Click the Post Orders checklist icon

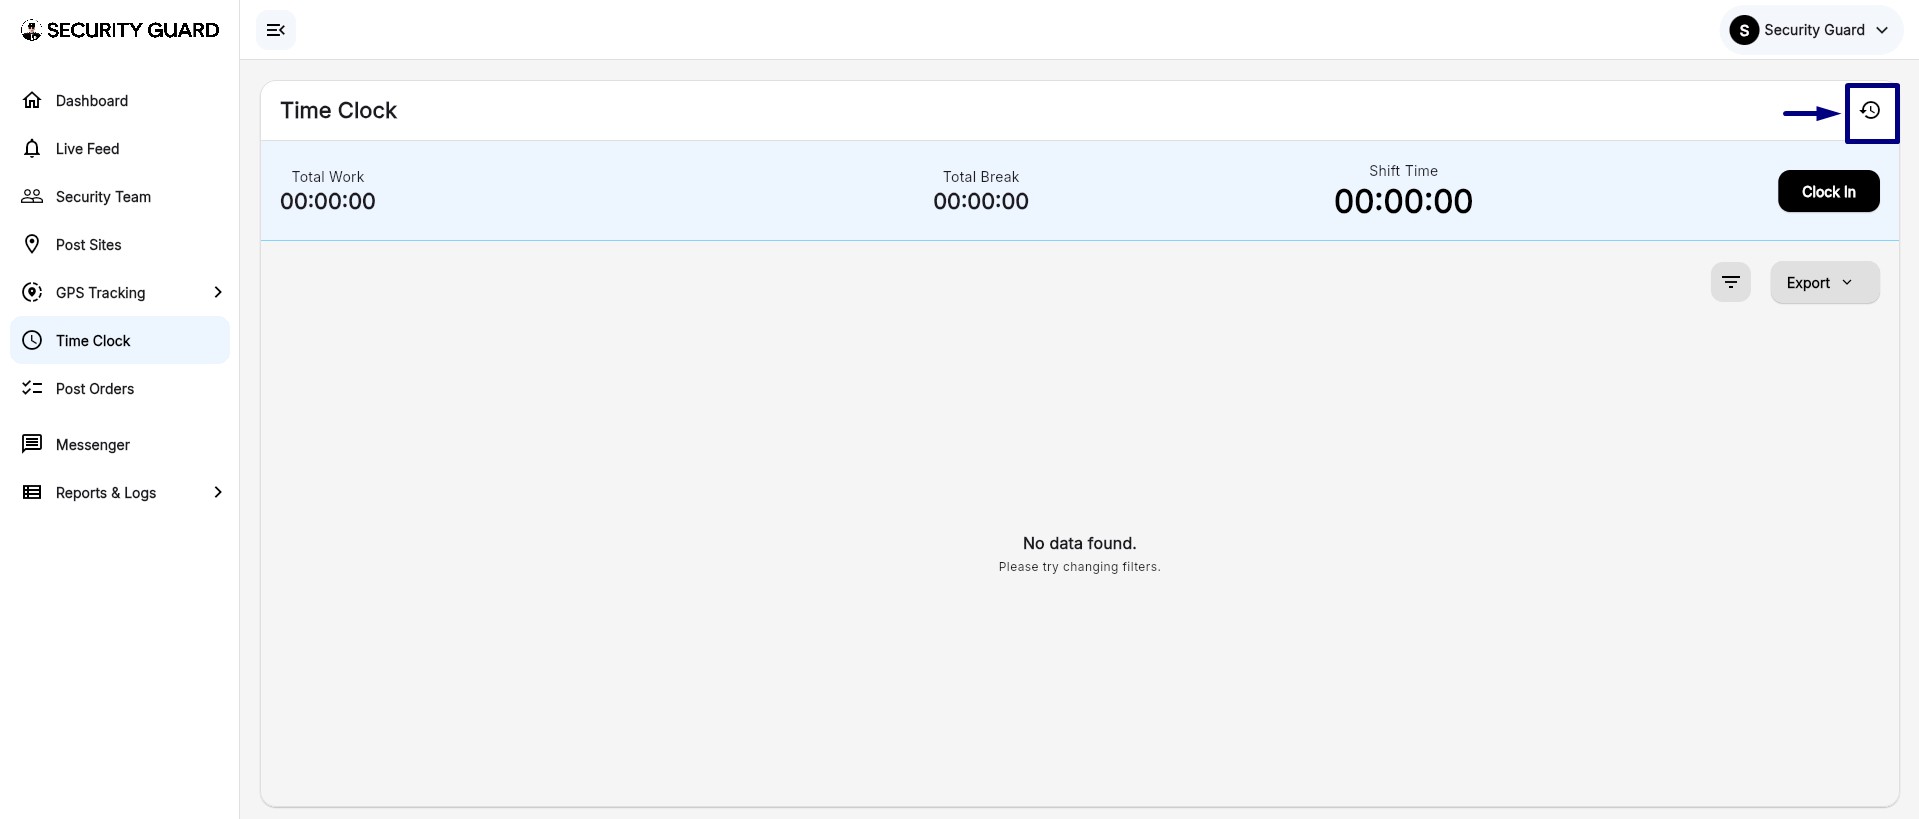[x=32, y=388]
